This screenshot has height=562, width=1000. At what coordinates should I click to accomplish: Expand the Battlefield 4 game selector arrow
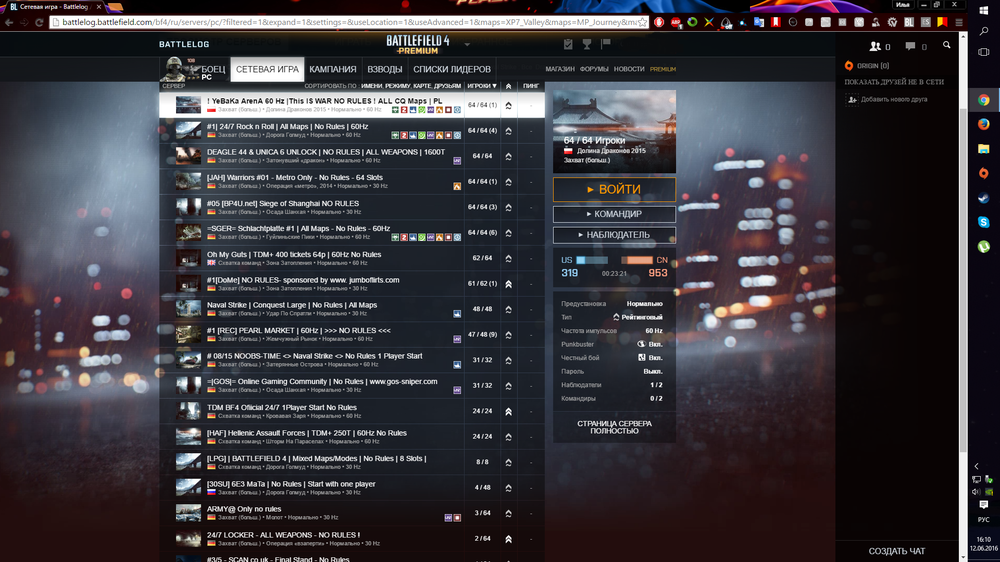[x=467, y=45]
